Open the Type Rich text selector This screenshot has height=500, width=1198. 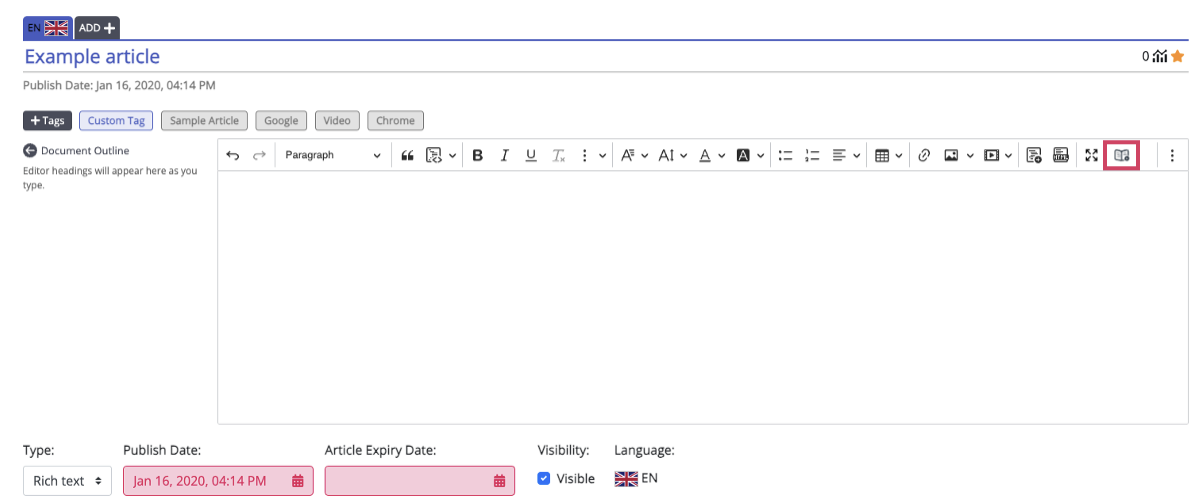[x=67, y=481]
